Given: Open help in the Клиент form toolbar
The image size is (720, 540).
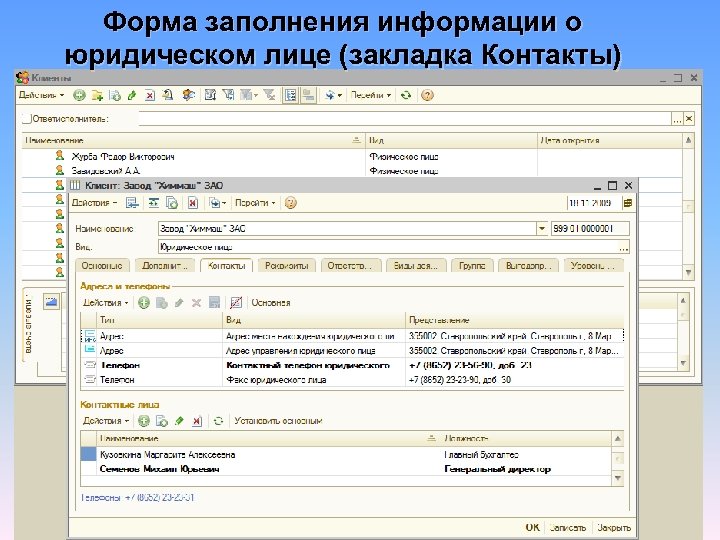Looking at the screenshot, I should point(291,202).
